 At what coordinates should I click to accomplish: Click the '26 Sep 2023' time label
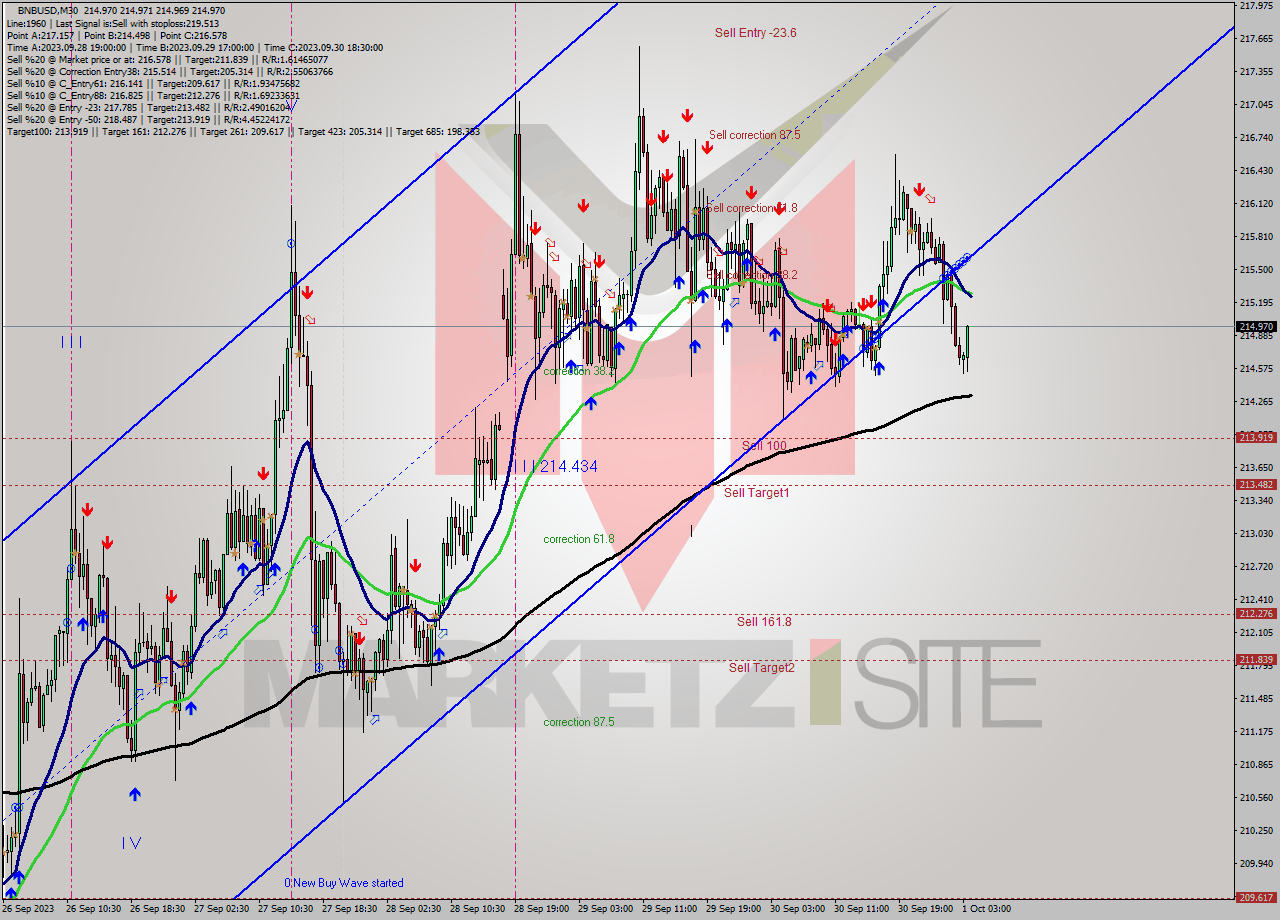pyautogui.click(x=29, y=909)
